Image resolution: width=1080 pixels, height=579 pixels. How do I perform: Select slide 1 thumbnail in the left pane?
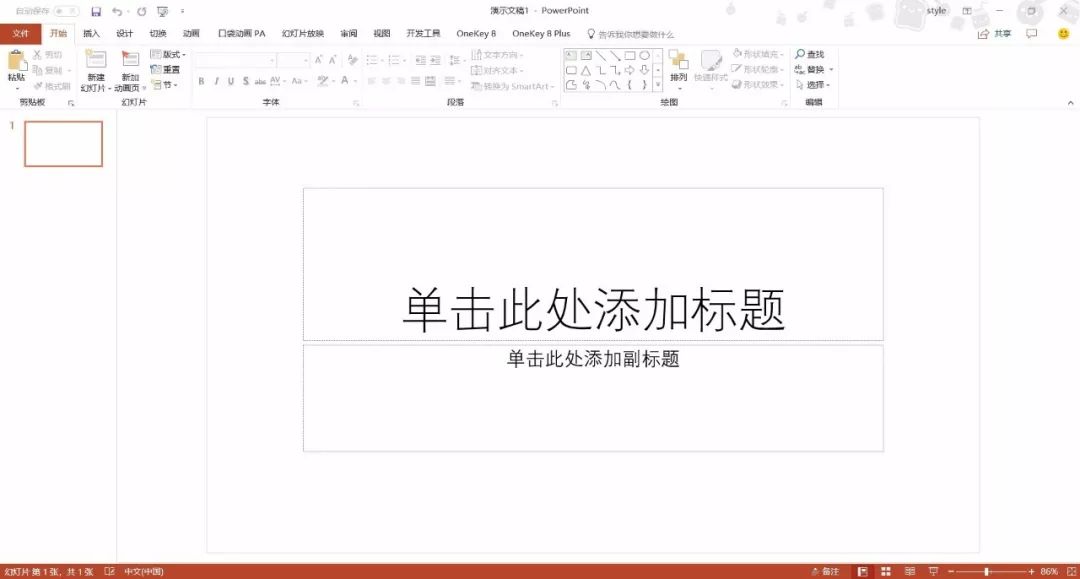point(63,143)
